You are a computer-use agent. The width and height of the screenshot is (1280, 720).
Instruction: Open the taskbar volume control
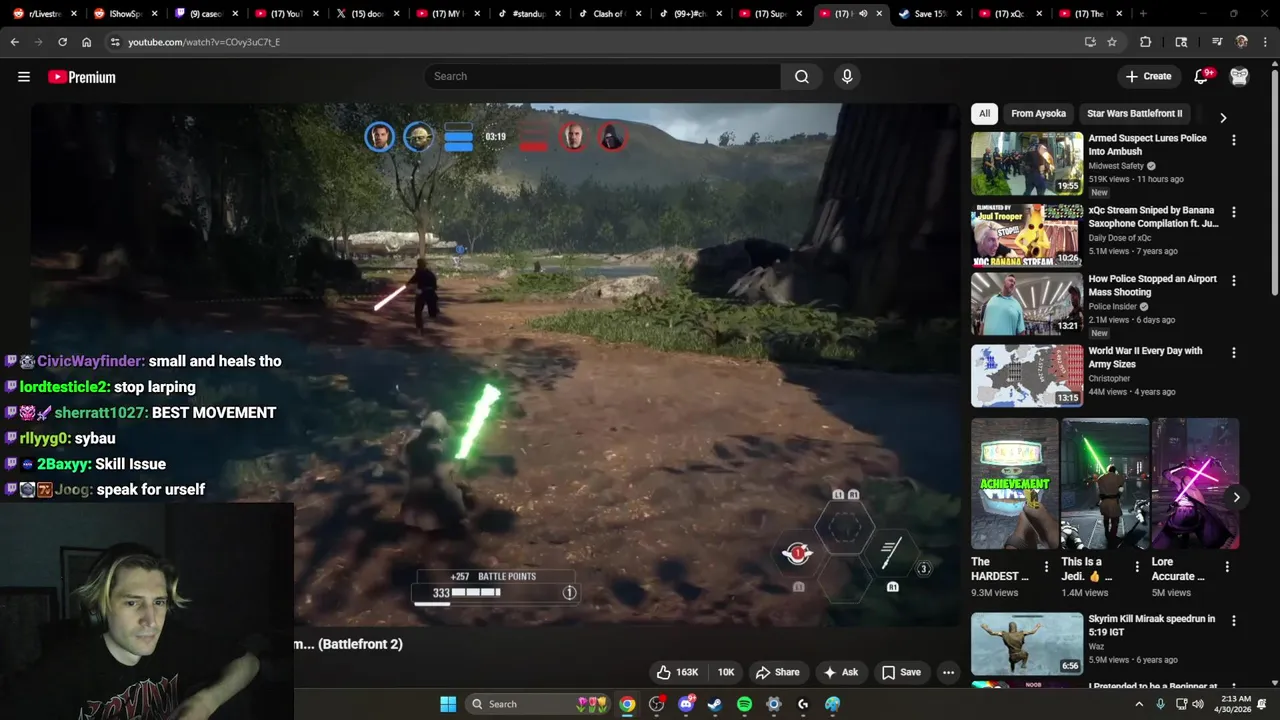[x=1197, y=704]
